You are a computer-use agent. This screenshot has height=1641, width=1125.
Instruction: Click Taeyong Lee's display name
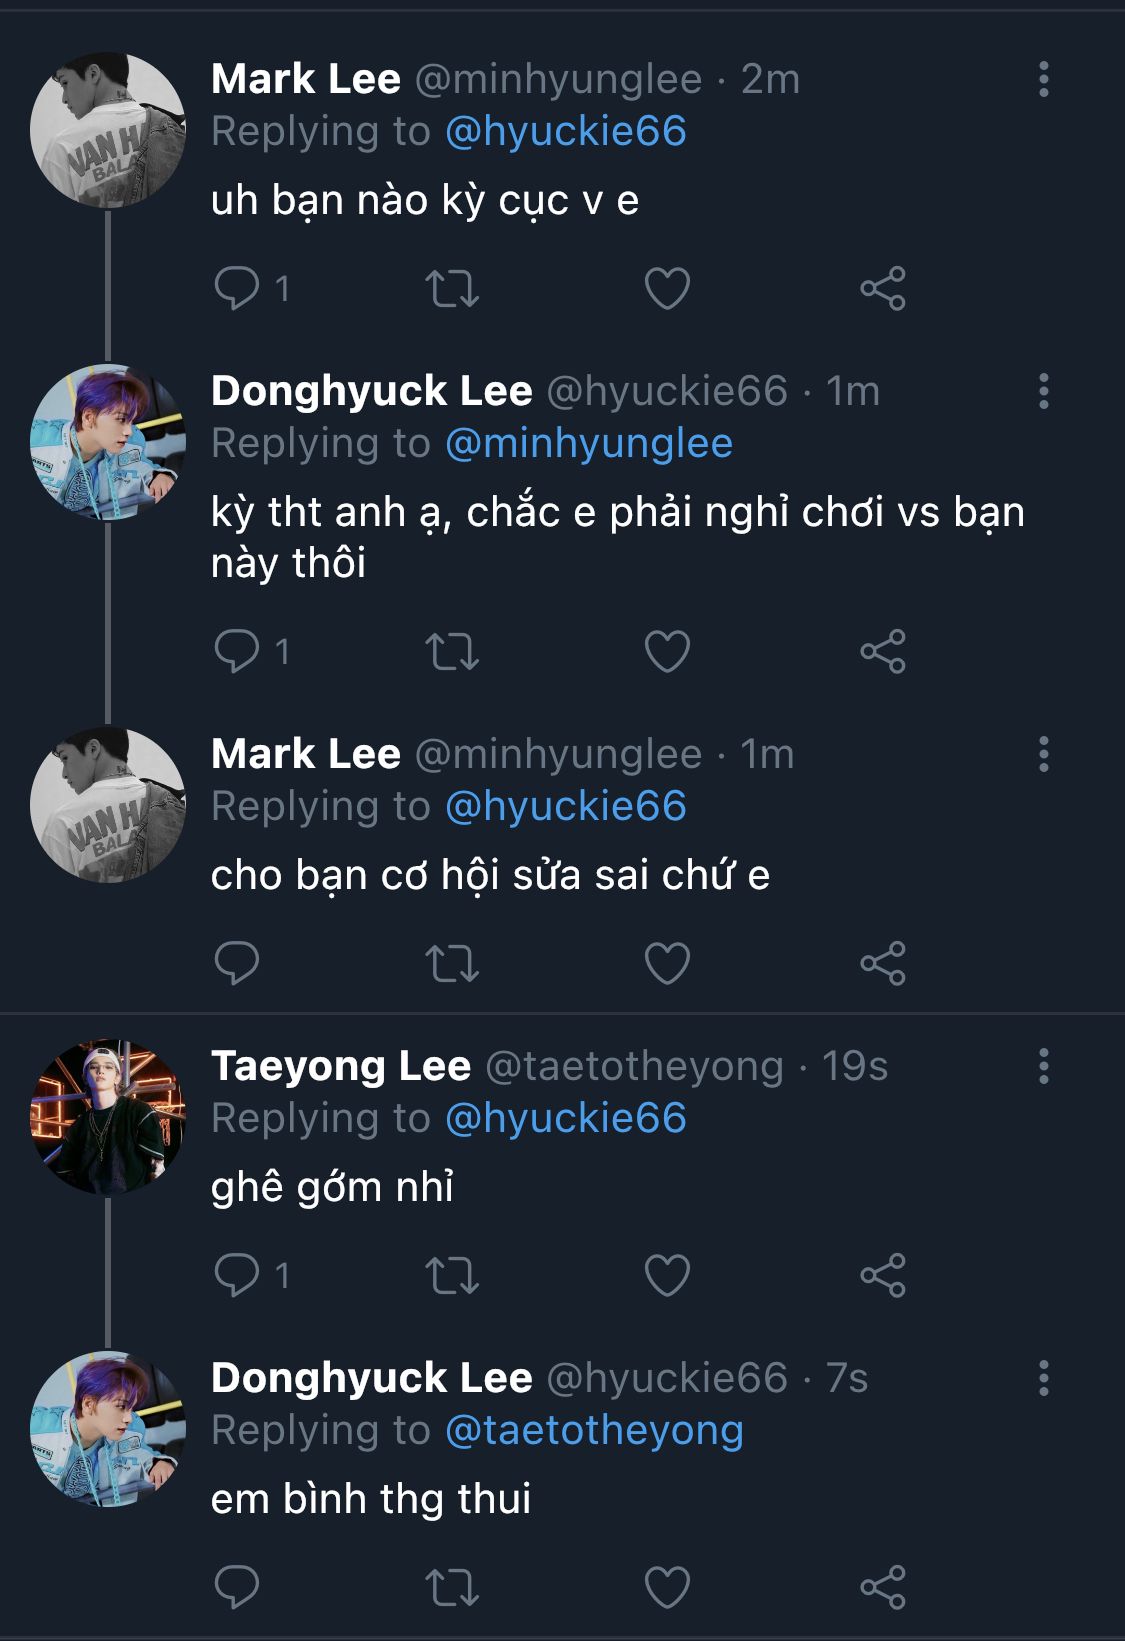(x=341, y=1066)
